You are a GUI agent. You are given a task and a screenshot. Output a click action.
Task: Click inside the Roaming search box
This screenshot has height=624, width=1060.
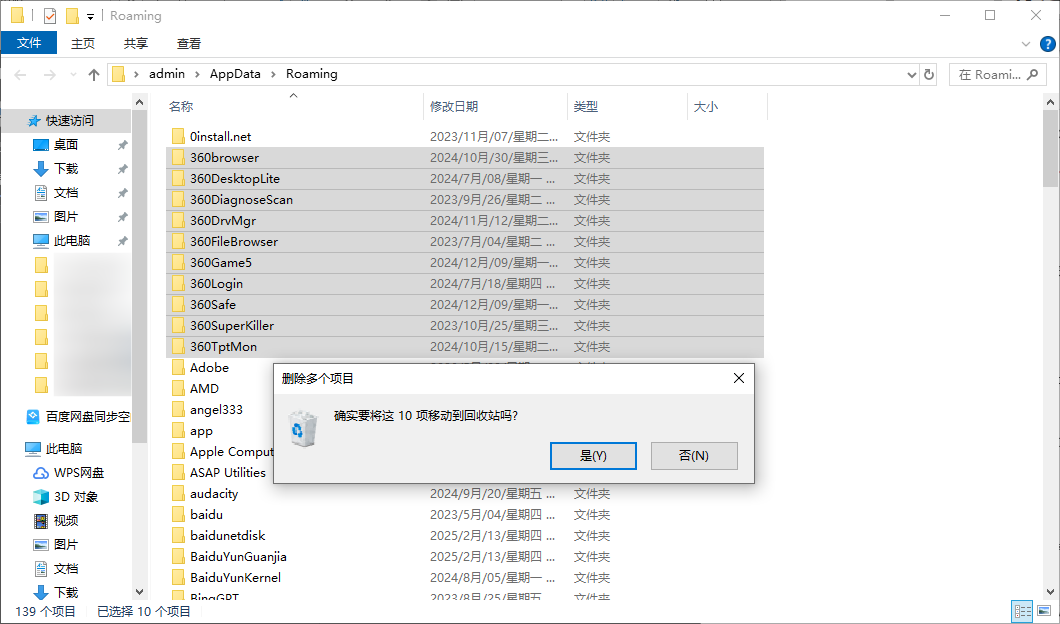990,73
